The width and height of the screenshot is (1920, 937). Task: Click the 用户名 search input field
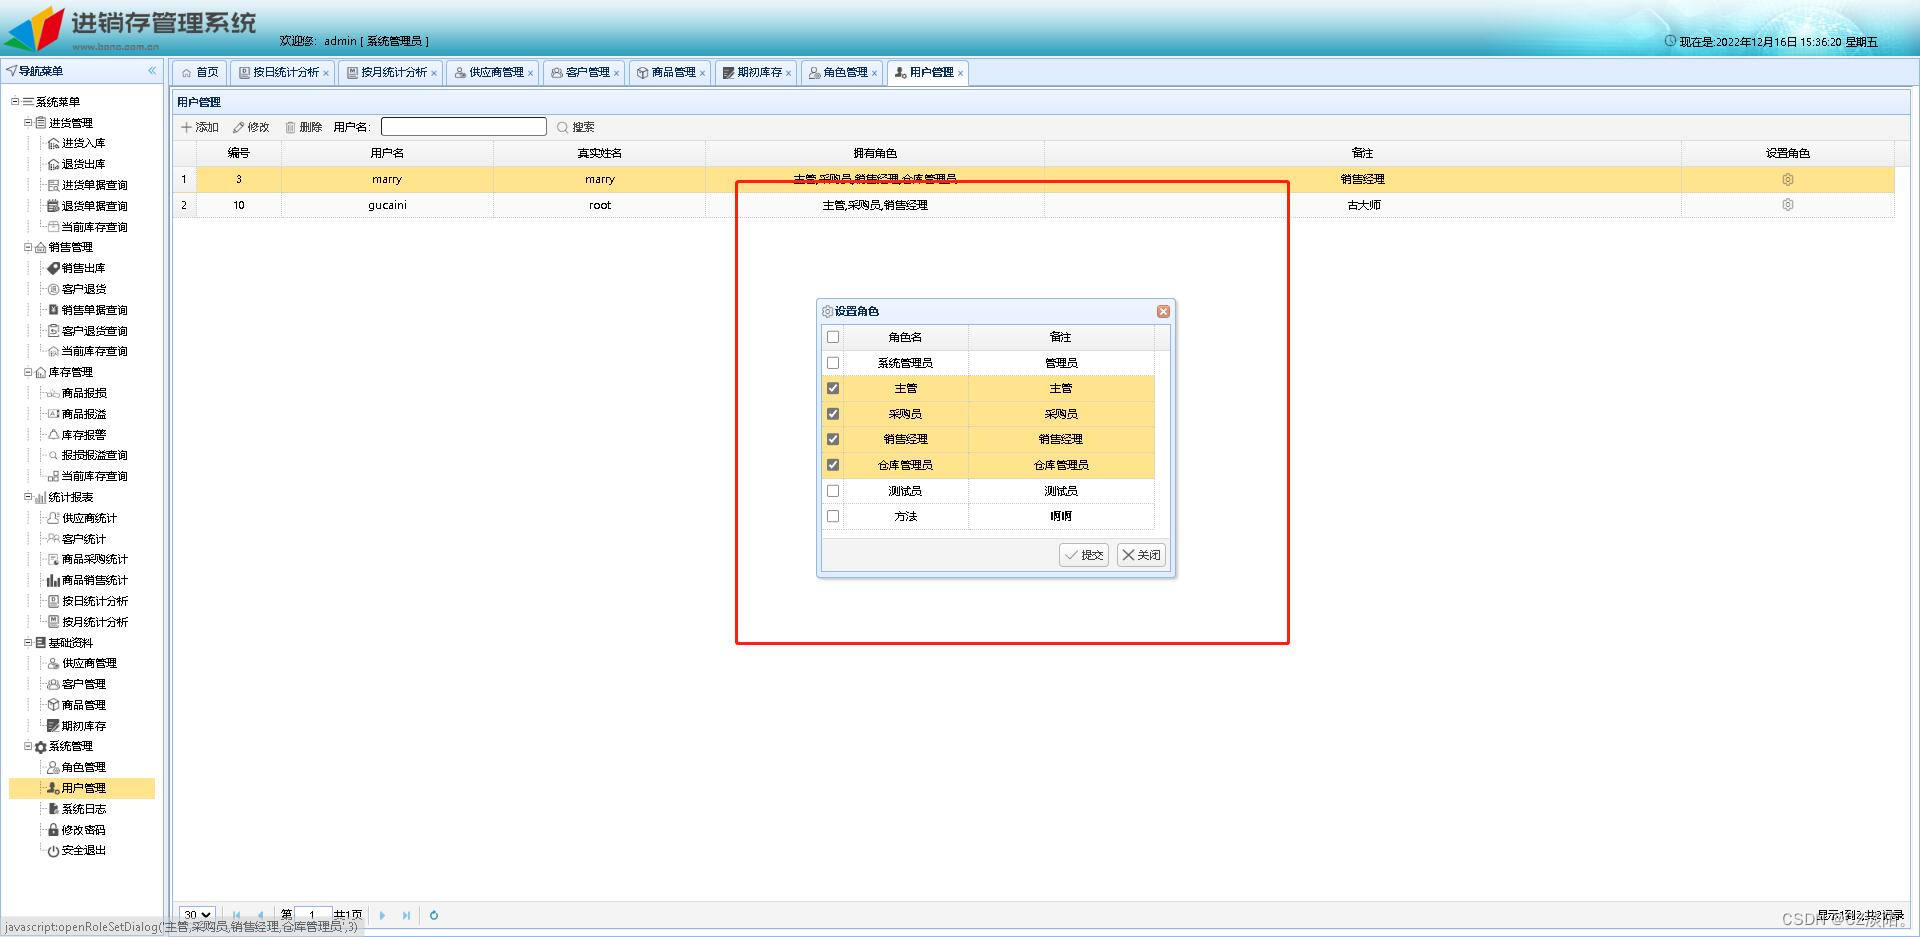point(464,127)
